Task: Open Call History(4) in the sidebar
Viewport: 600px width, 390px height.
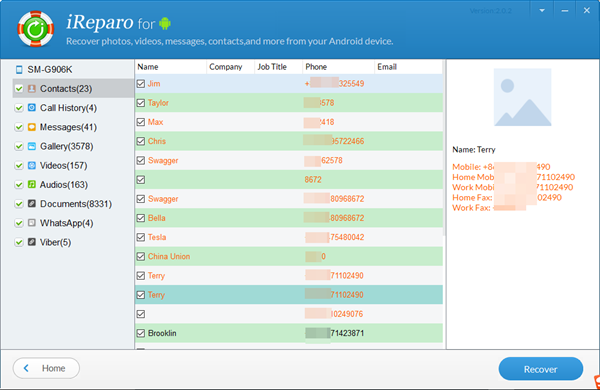Action: (68, 108)
